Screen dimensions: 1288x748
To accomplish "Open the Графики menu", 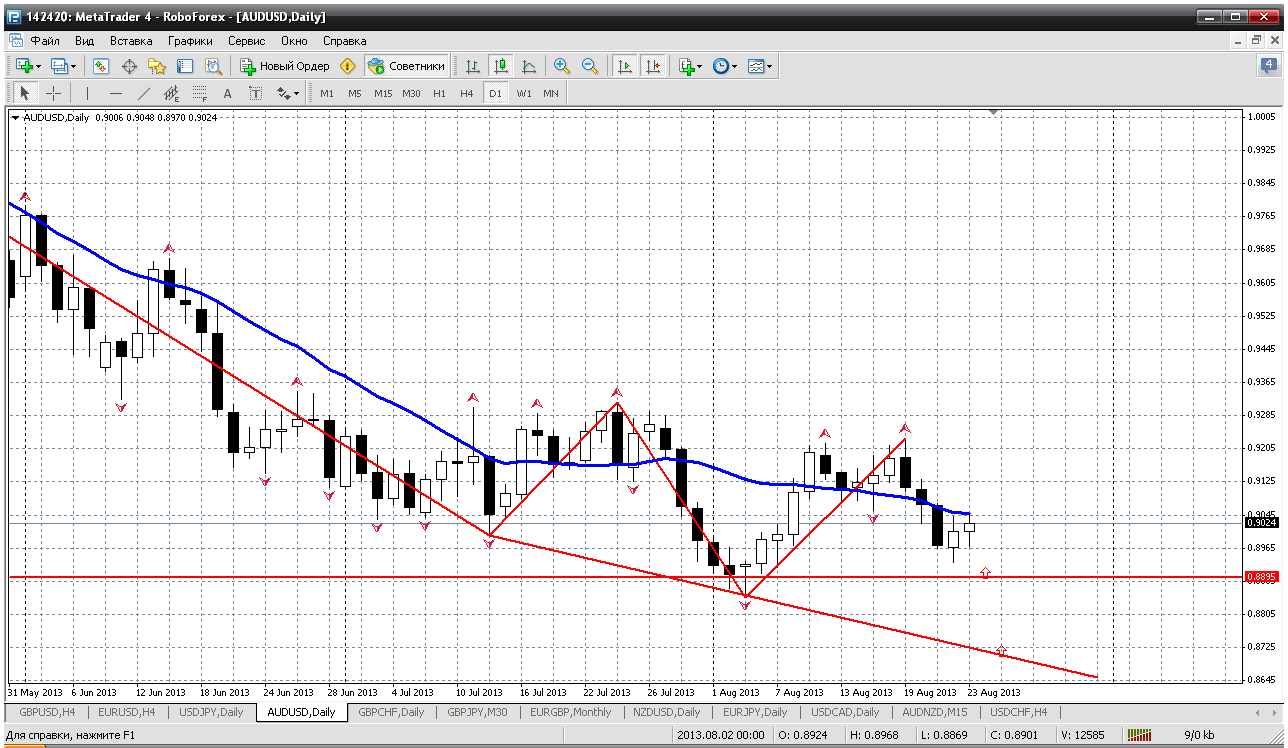I will coord(190,41).
